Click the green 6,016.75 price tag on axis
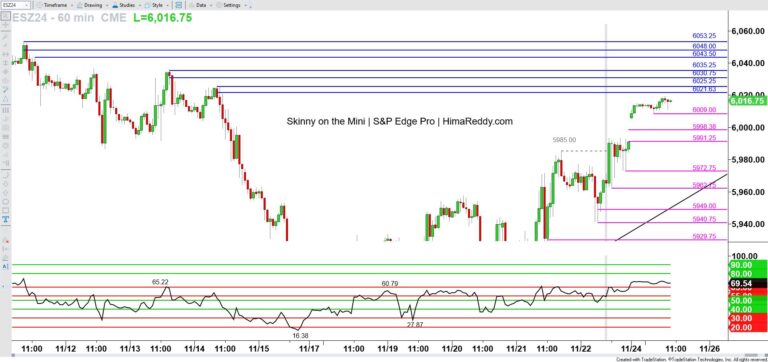 tap(747, 101)
